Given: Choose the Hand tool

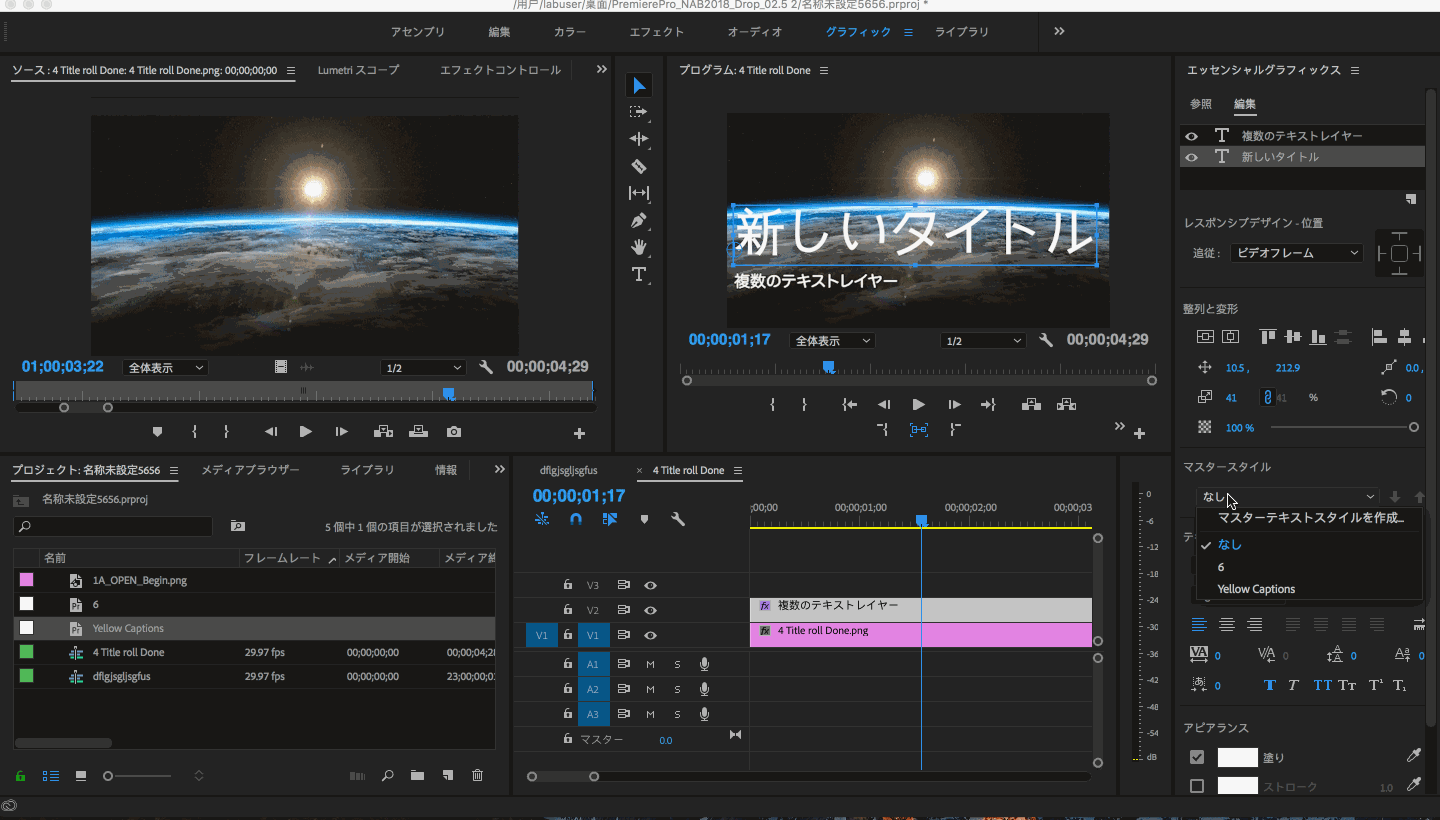Looking at the screenshot, I should [x=639, y=247].
